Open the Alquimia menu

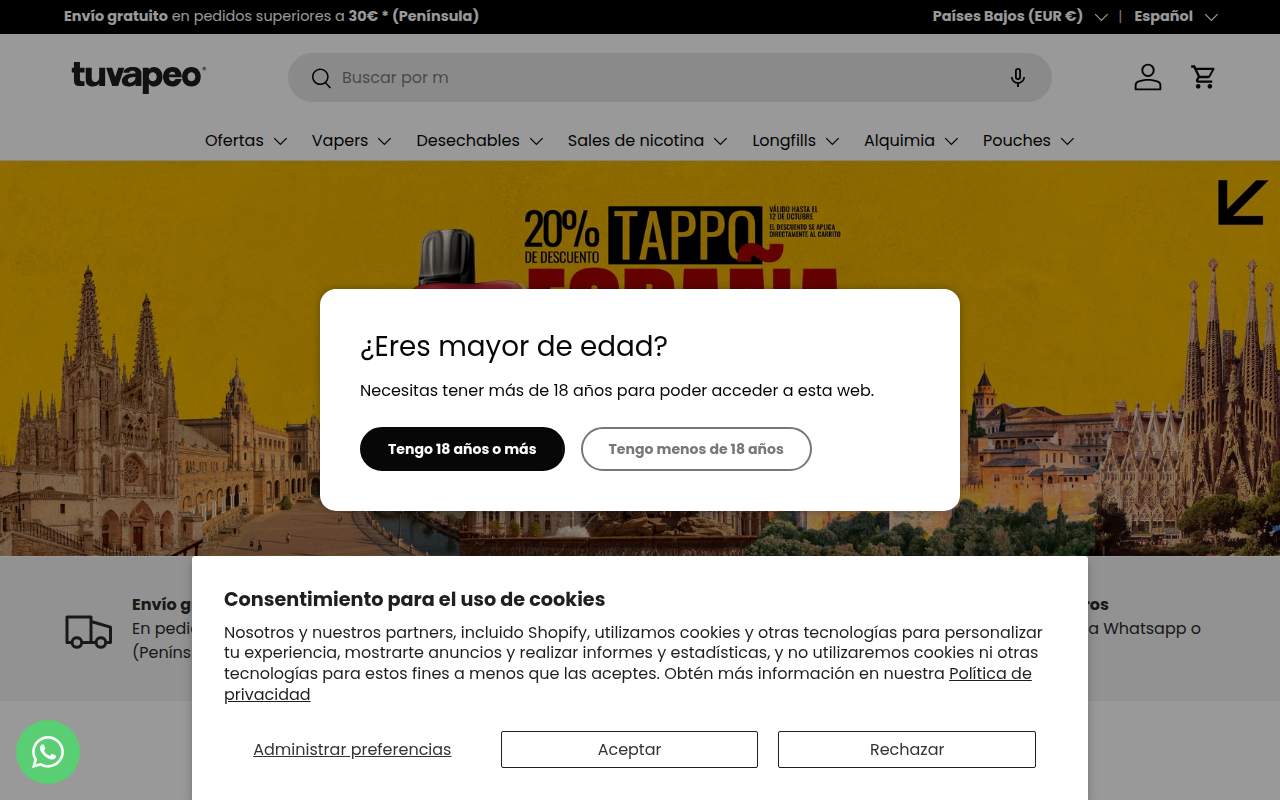tap(911, 141)
